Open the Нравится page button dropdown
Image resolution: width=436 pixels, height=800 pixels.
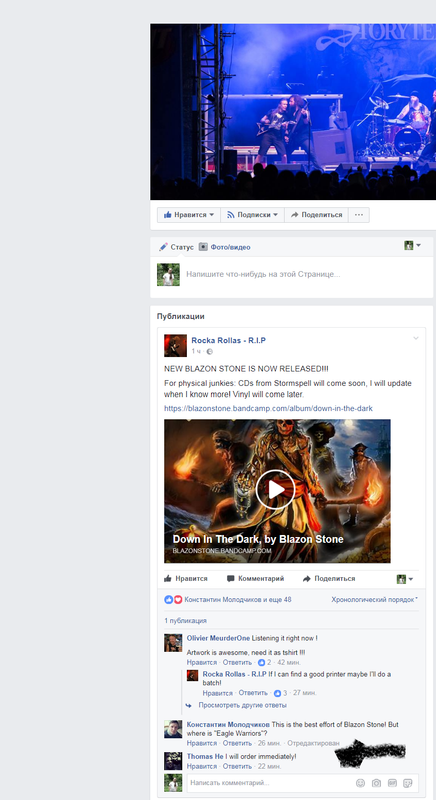pyautogui.click(x=189, y=215)
